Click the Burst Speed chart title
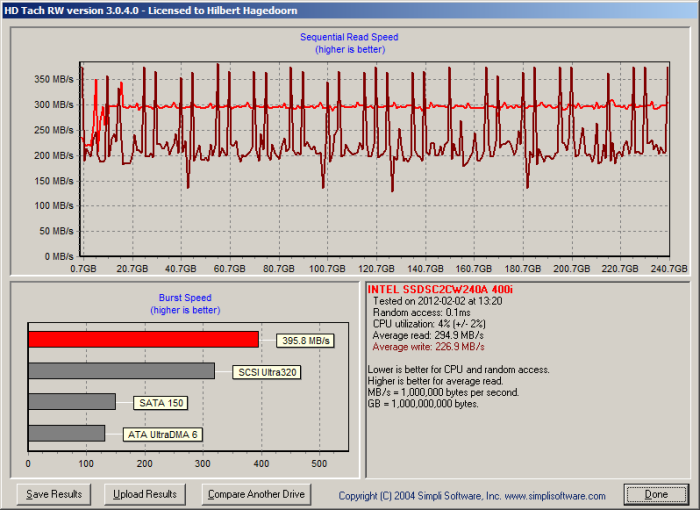The image size is (700, 510). tap(184, 298)
